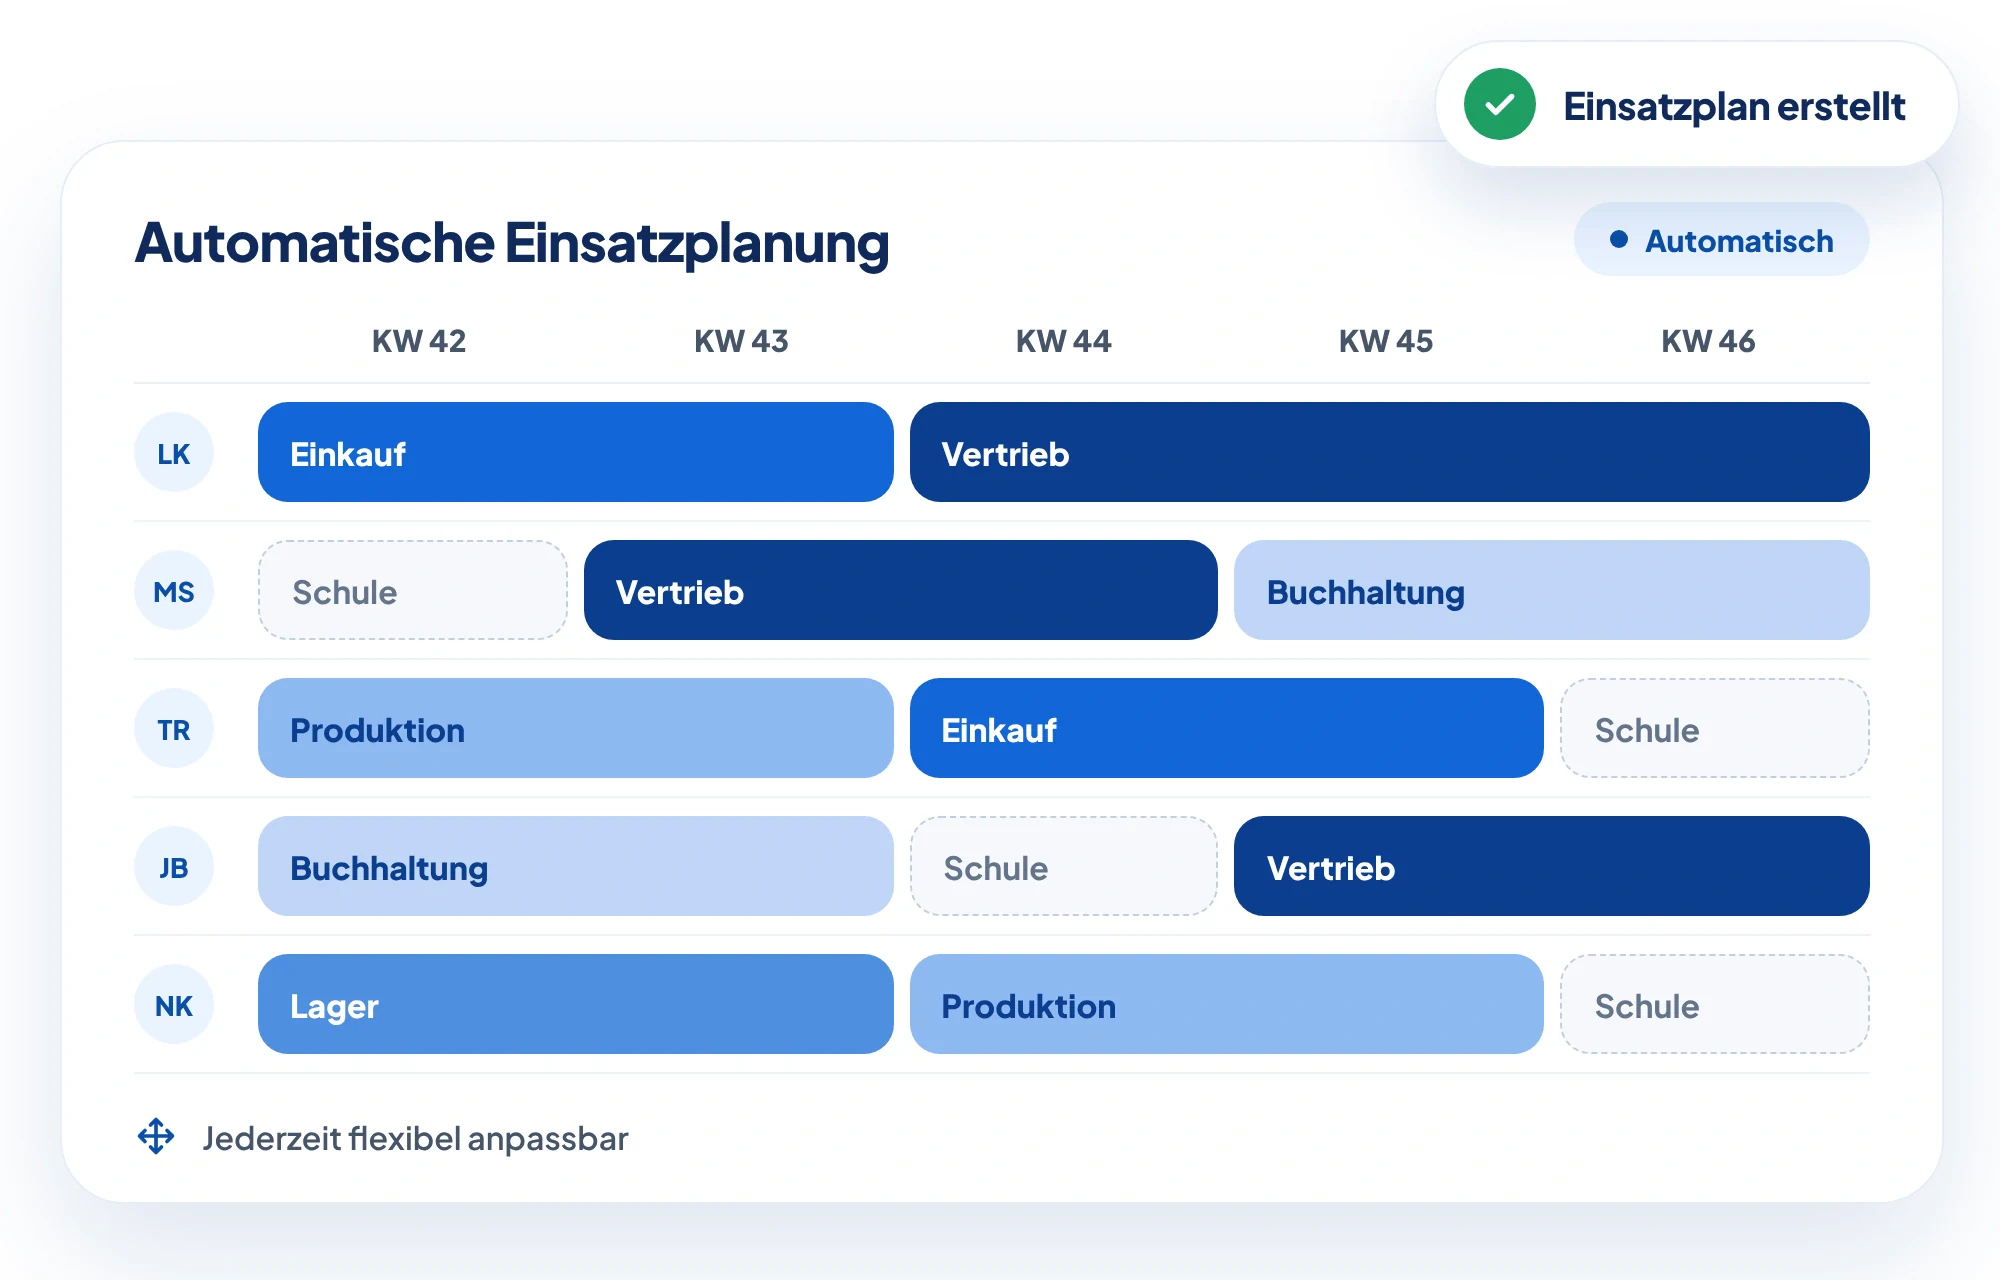The image size is (2000, 1280).
Task: Select the NK avatar badge
Action: click(174, 1005)
